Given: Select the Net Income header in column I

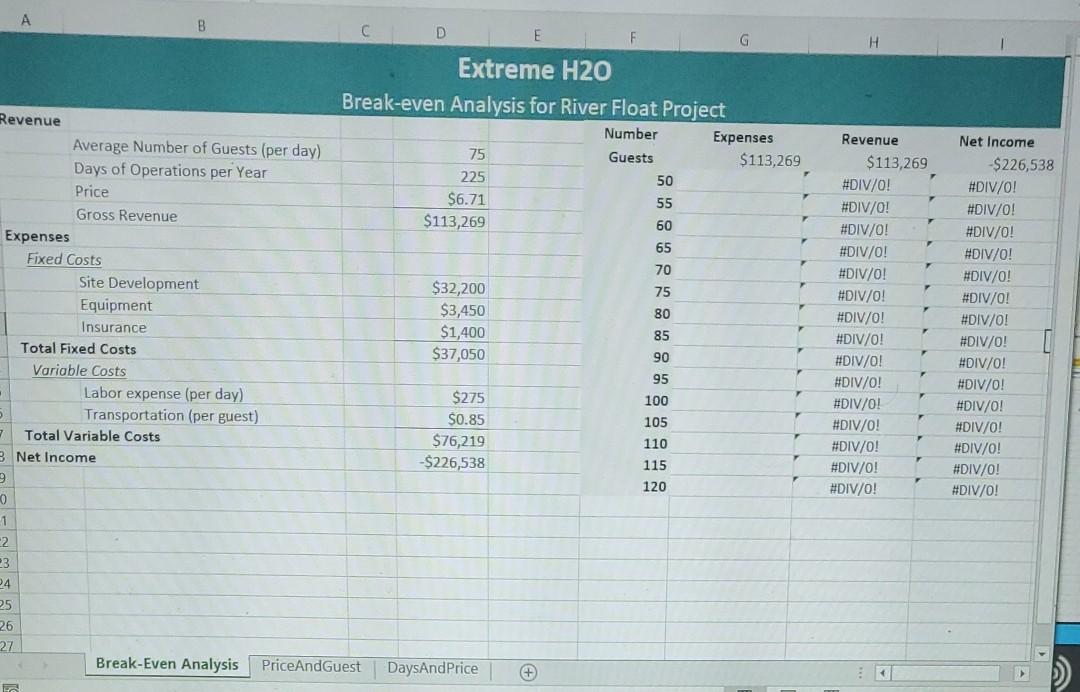Looking at the screenshot, I should pyautogui.click(x=997, y=141).
